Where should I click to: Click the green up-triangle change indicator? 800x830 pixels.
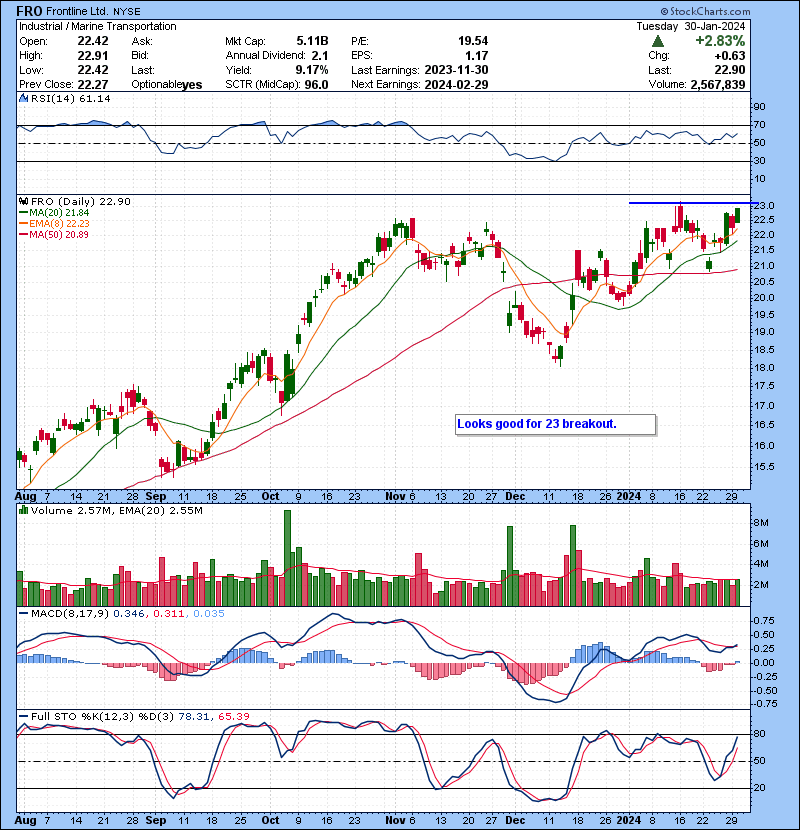coord(658,41)
